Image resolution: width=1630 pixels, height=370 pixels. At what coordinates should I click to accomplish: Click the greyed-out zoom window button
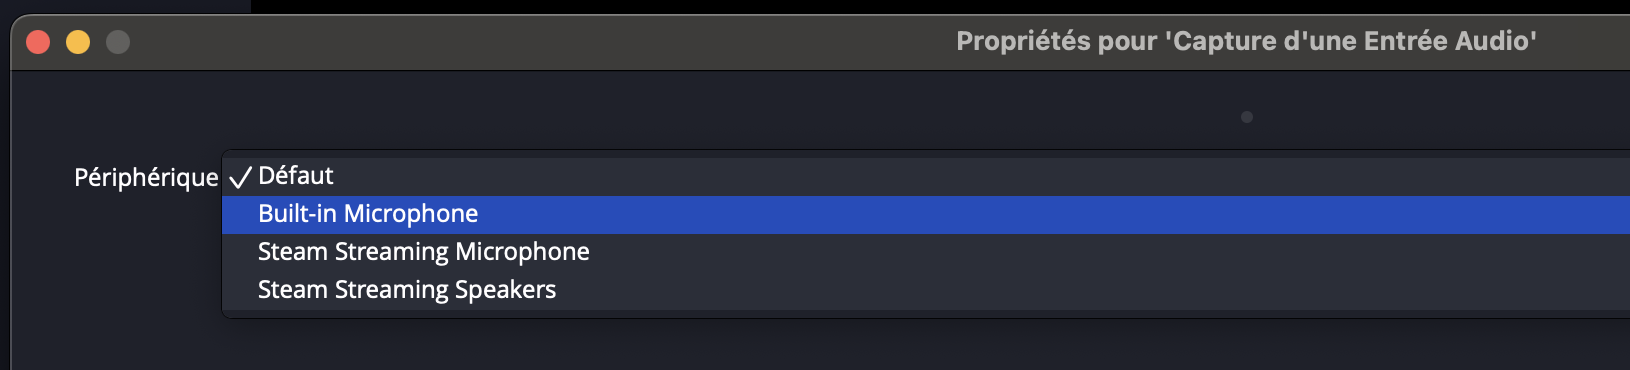(x=118, y=42)
